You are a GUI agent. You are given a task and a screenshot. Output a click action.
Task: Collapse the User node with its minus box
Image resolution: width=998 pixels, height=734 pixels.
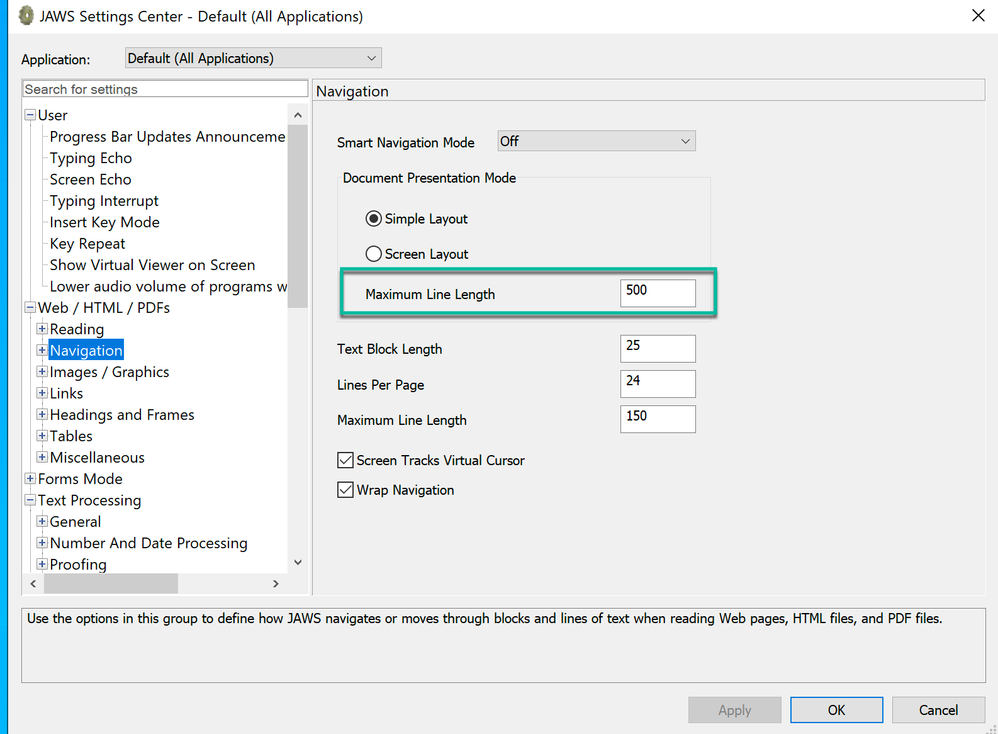tap(30, 115)
